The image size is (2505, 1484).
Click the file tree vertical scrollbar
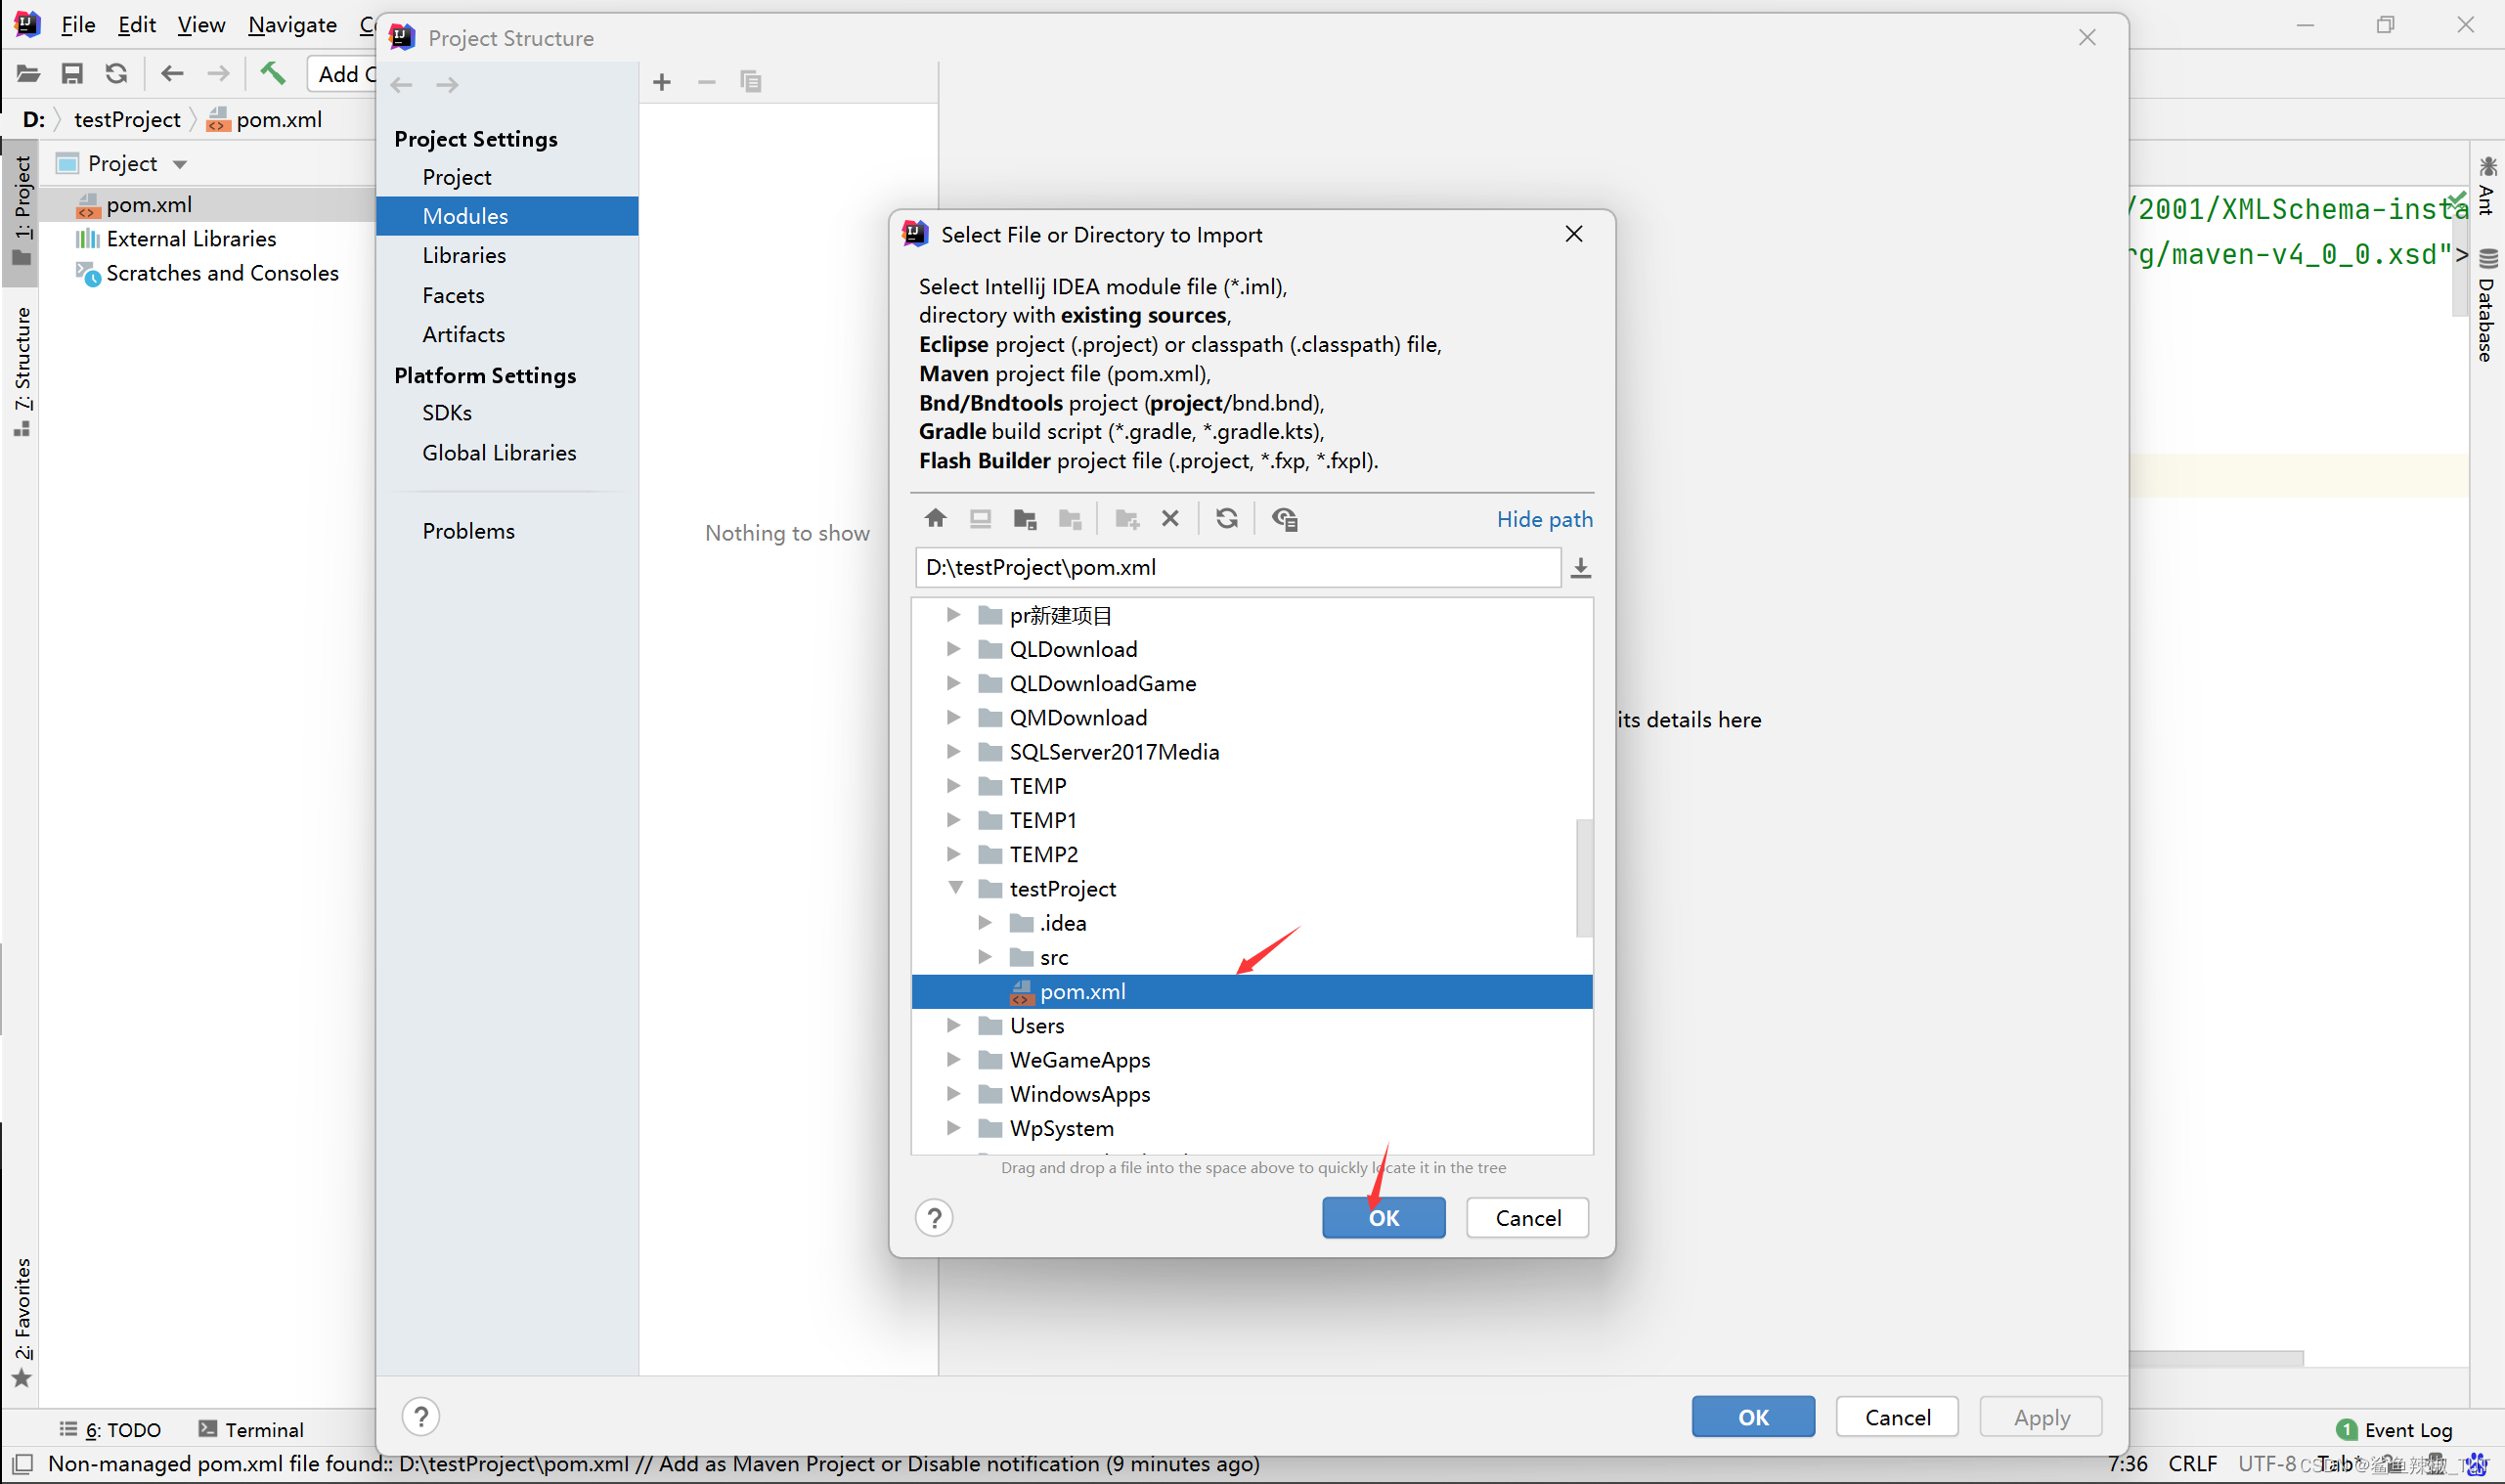click(1583, 878)
